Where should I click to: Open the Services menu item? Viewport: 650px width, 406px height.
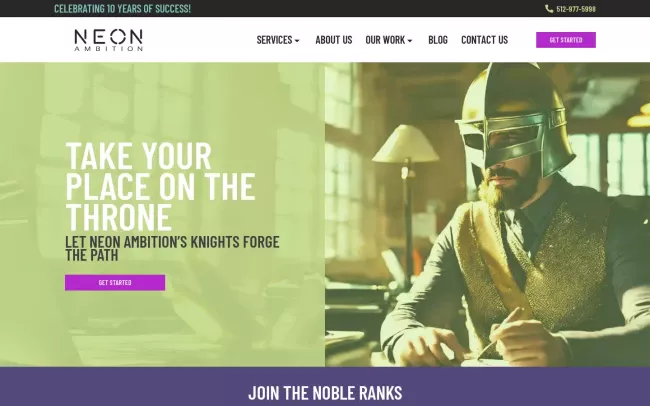point(274,40)
